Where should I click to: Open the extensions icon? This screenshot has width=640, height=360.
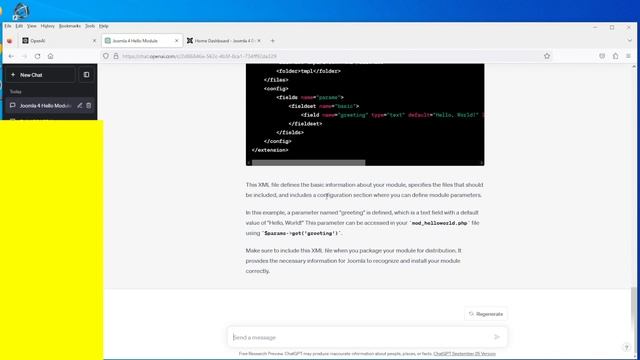616,56
